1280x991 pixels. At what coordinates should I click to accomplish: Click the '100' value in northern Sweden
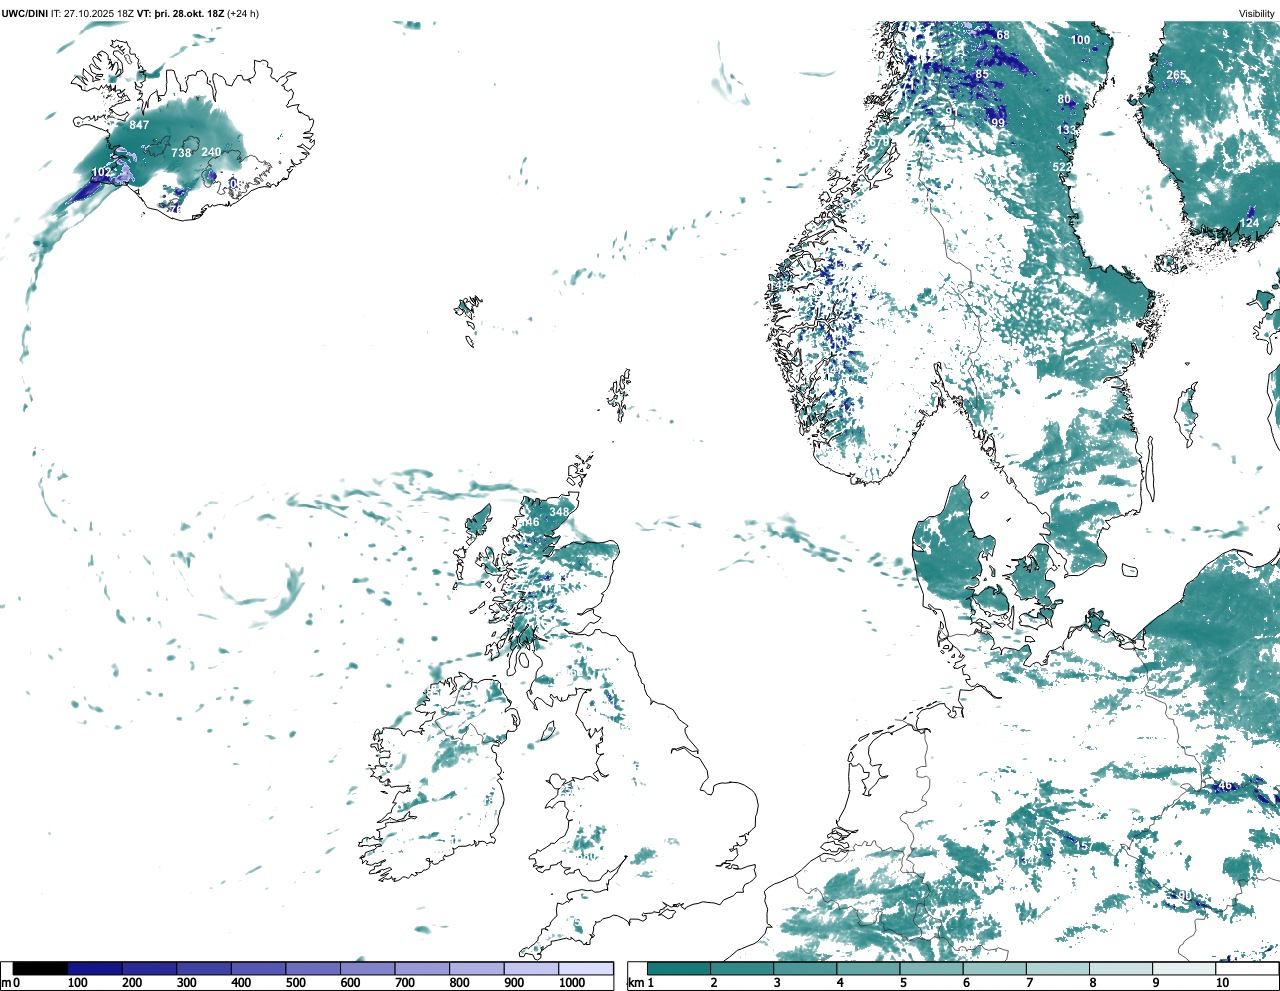1081,40
